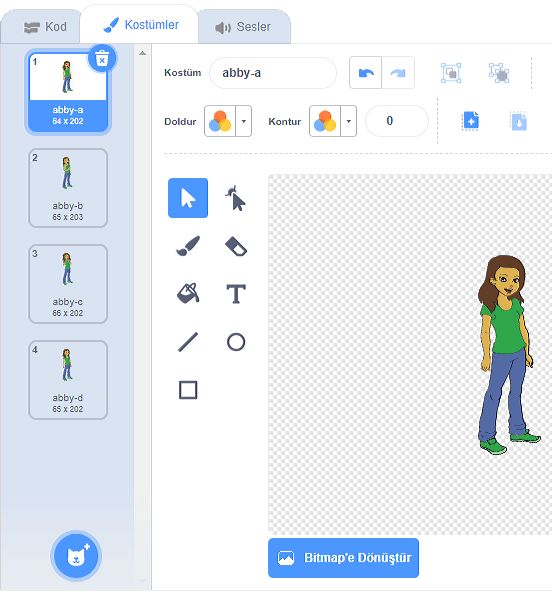Click the Group icon

tap(451, 73)
